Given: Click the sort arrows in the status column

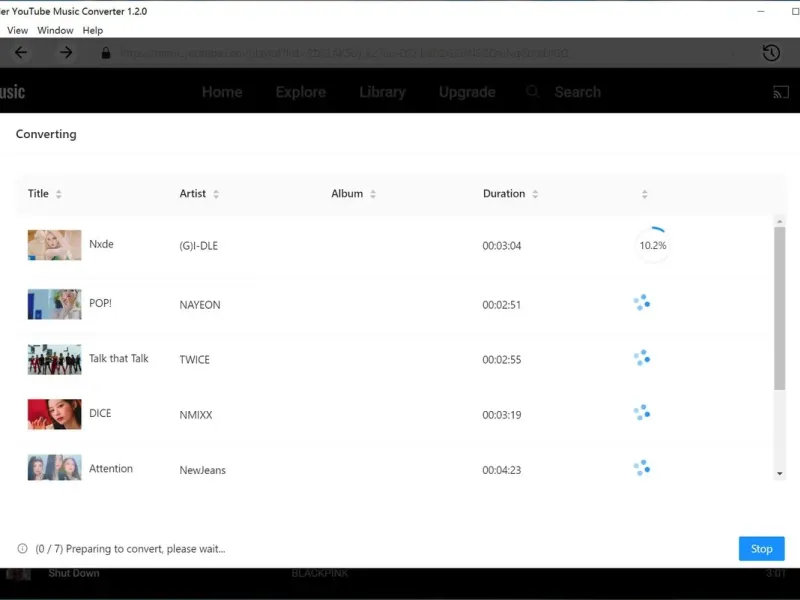Looking at the screenshot, I should tap(645, 194).
